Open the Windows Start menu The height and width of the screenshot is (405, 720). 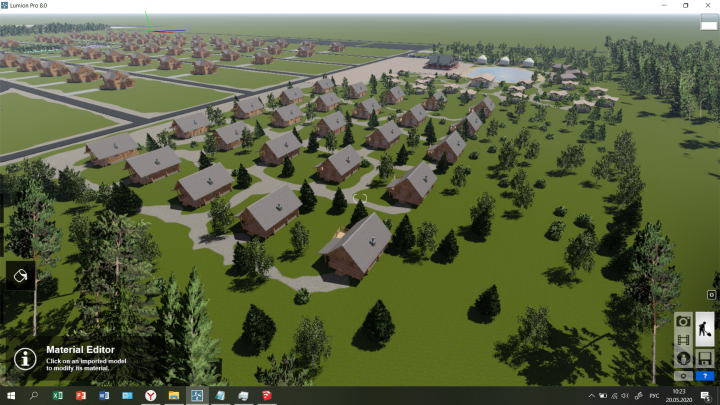pos(11,395)
